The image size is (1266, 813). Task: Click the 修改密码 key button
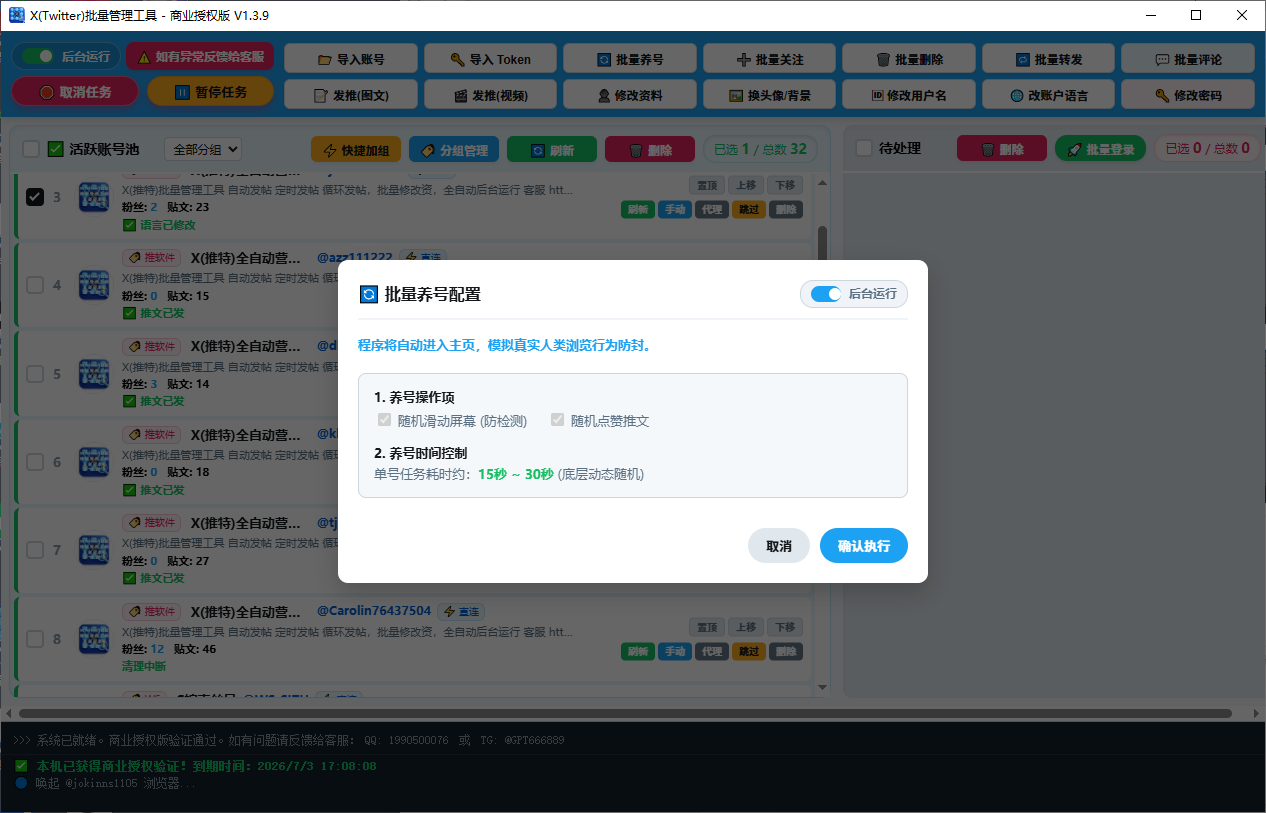pos(1187,96)
